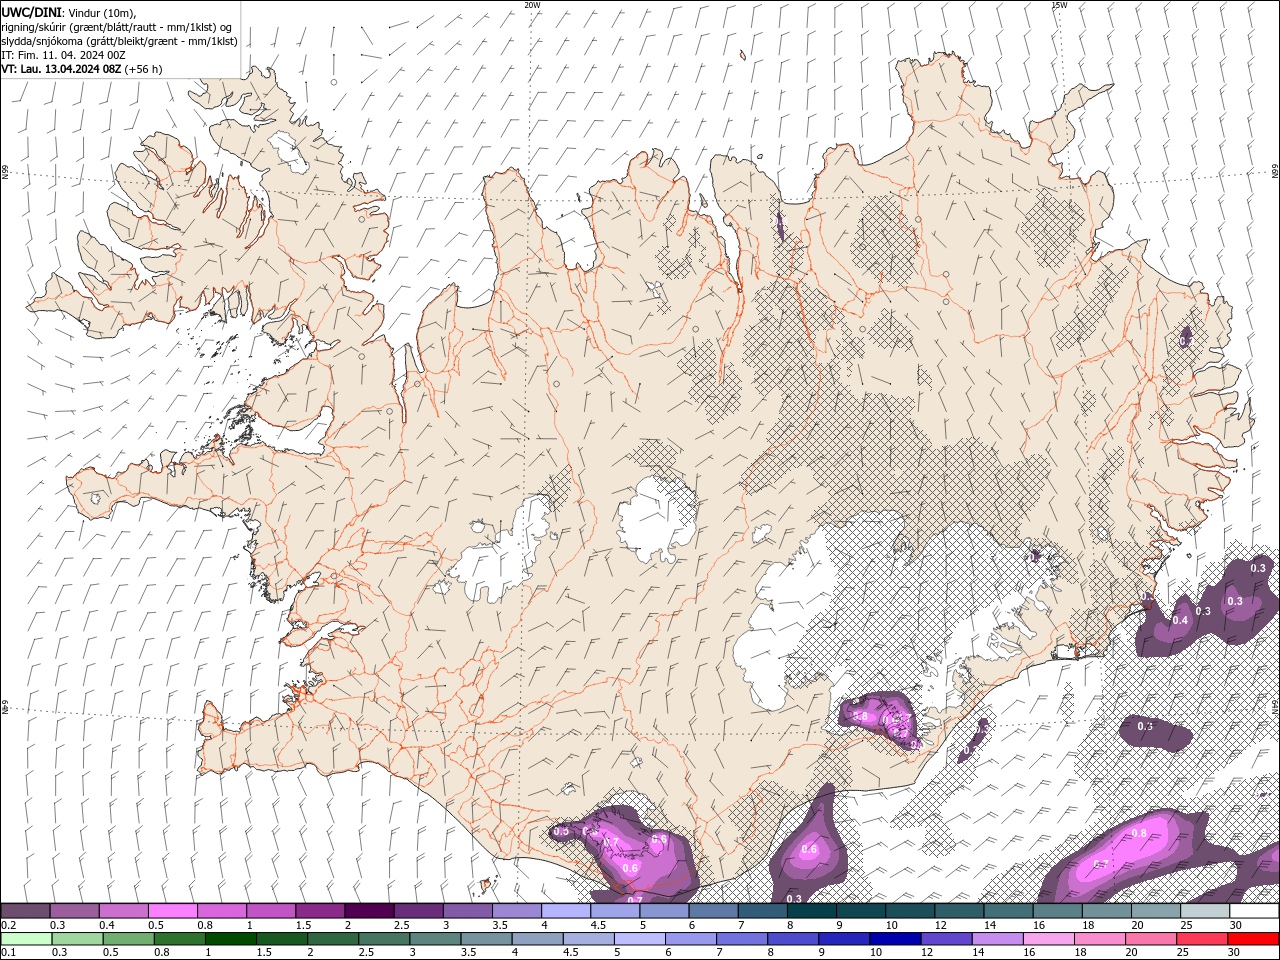Pick the medium green 0.5 swatch in lower scale

point(128,939)
